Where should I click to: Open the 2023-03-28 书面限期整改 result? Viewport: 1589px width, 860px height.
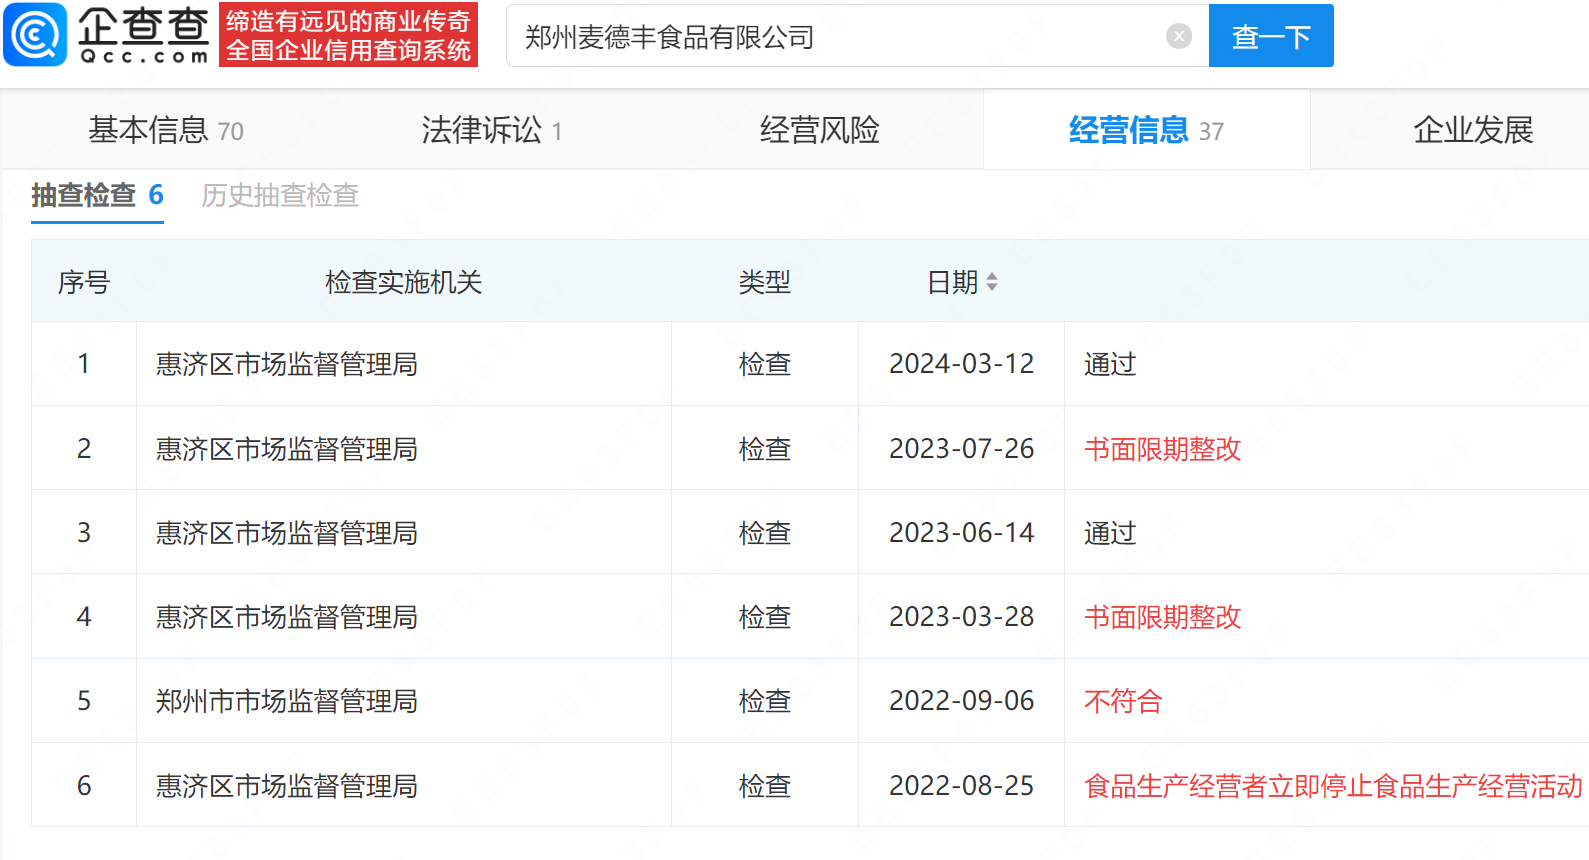click(x=1162, y=617)
